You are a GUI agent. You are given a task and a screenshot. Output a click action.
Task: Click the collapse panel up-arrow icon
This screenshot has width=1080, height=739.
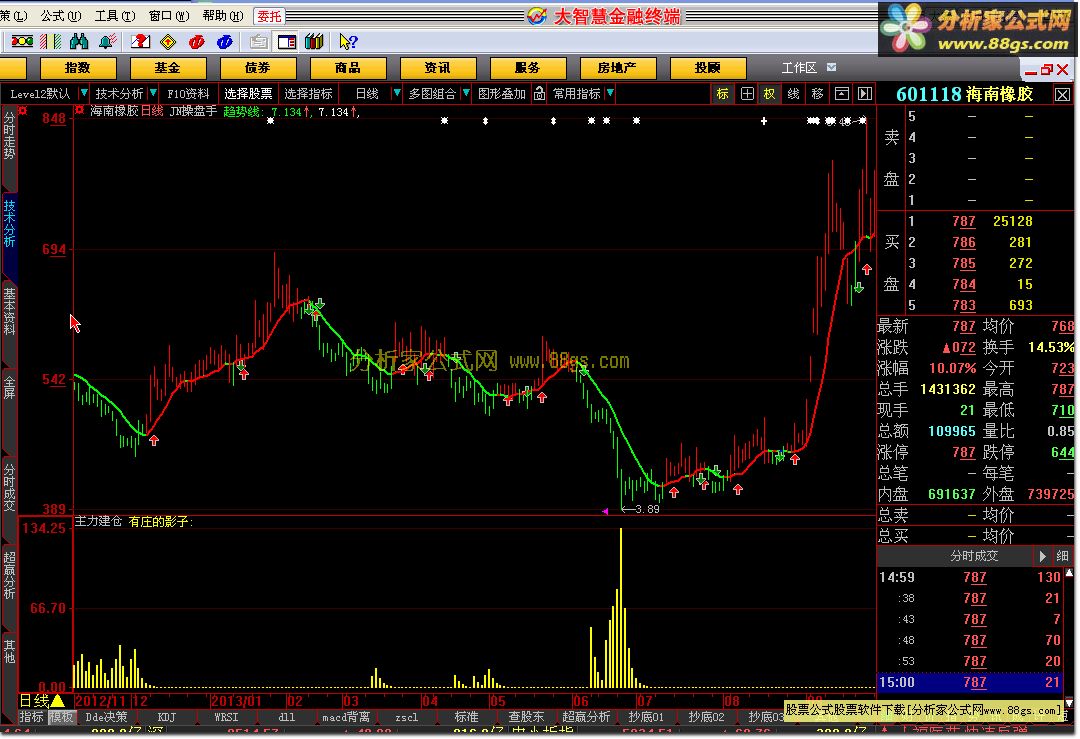pyautogui.click(x=842, y=94)
